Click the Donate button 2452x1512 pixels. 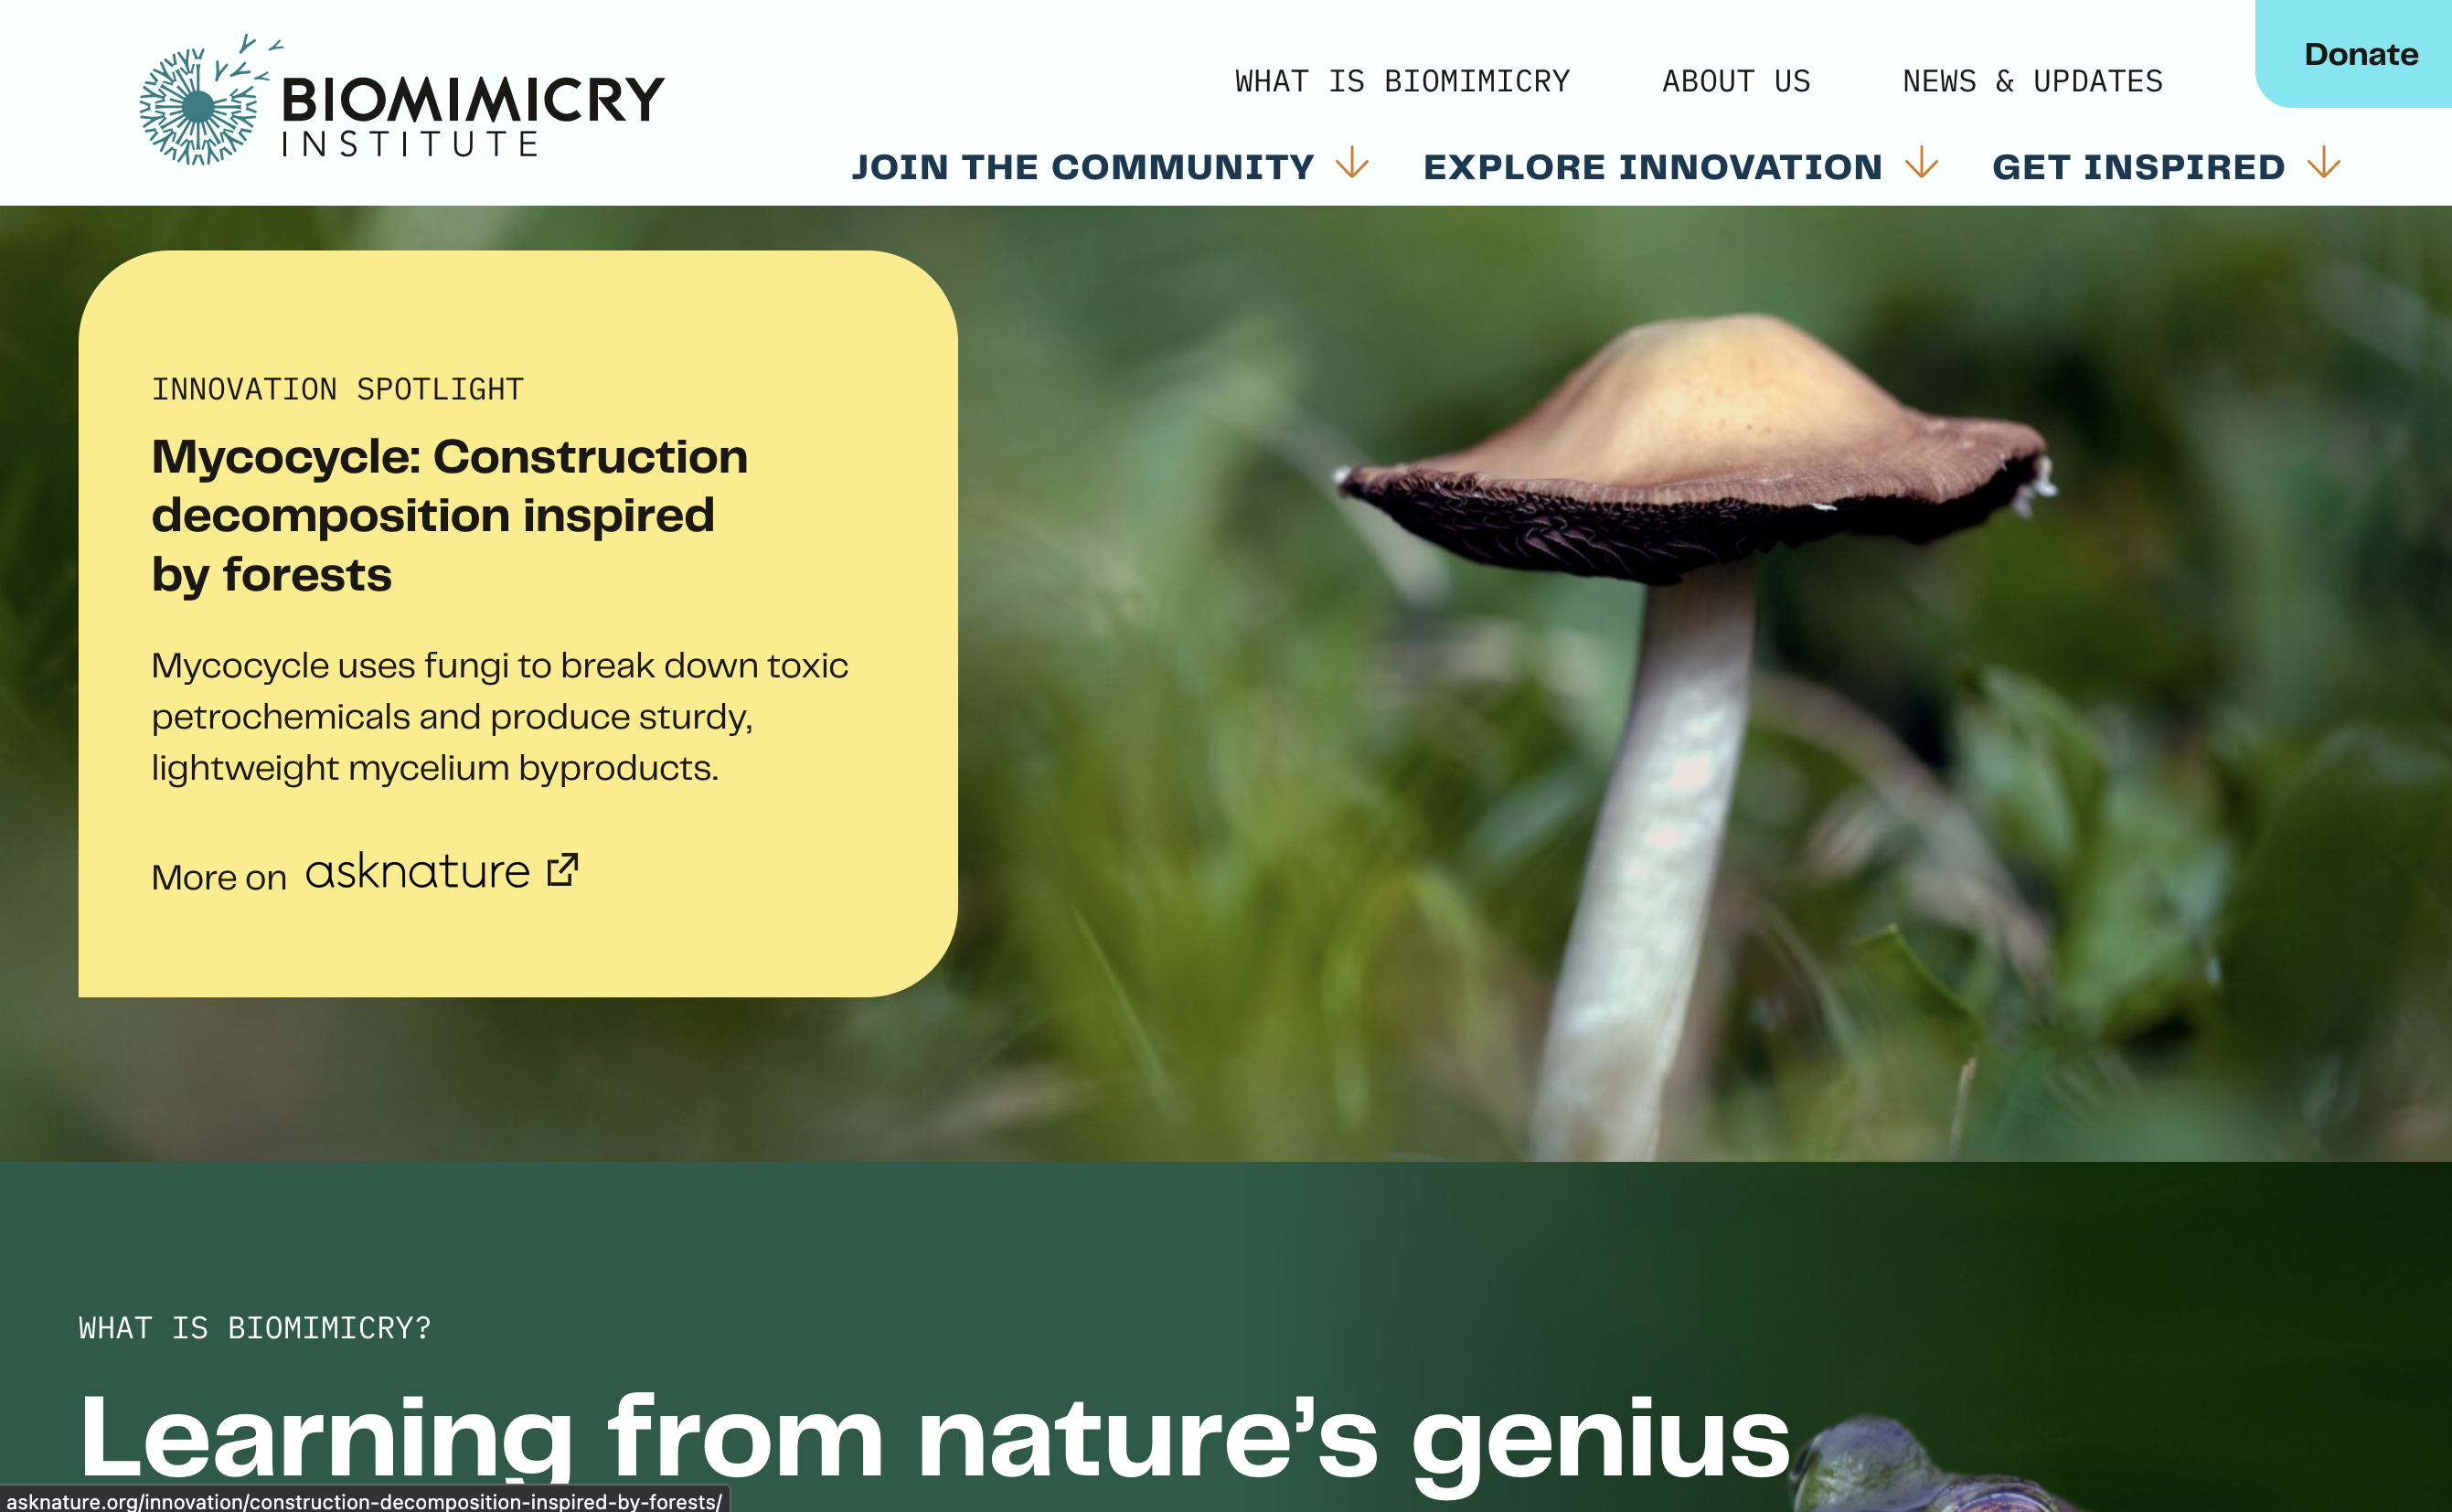click(2360, 54)
